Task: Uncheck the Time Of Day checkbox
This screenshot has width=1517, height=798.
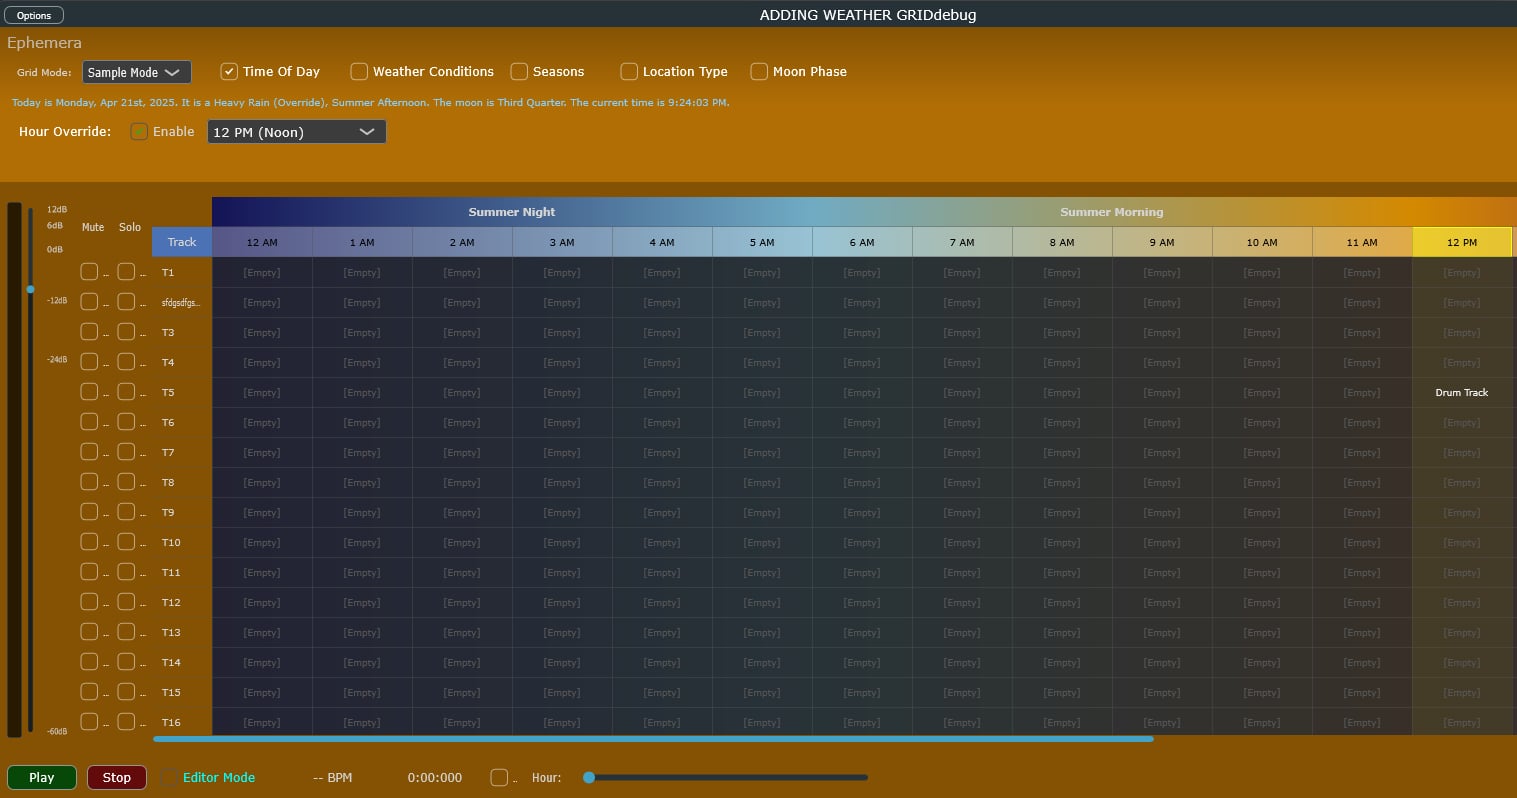Action: point(229,71)
